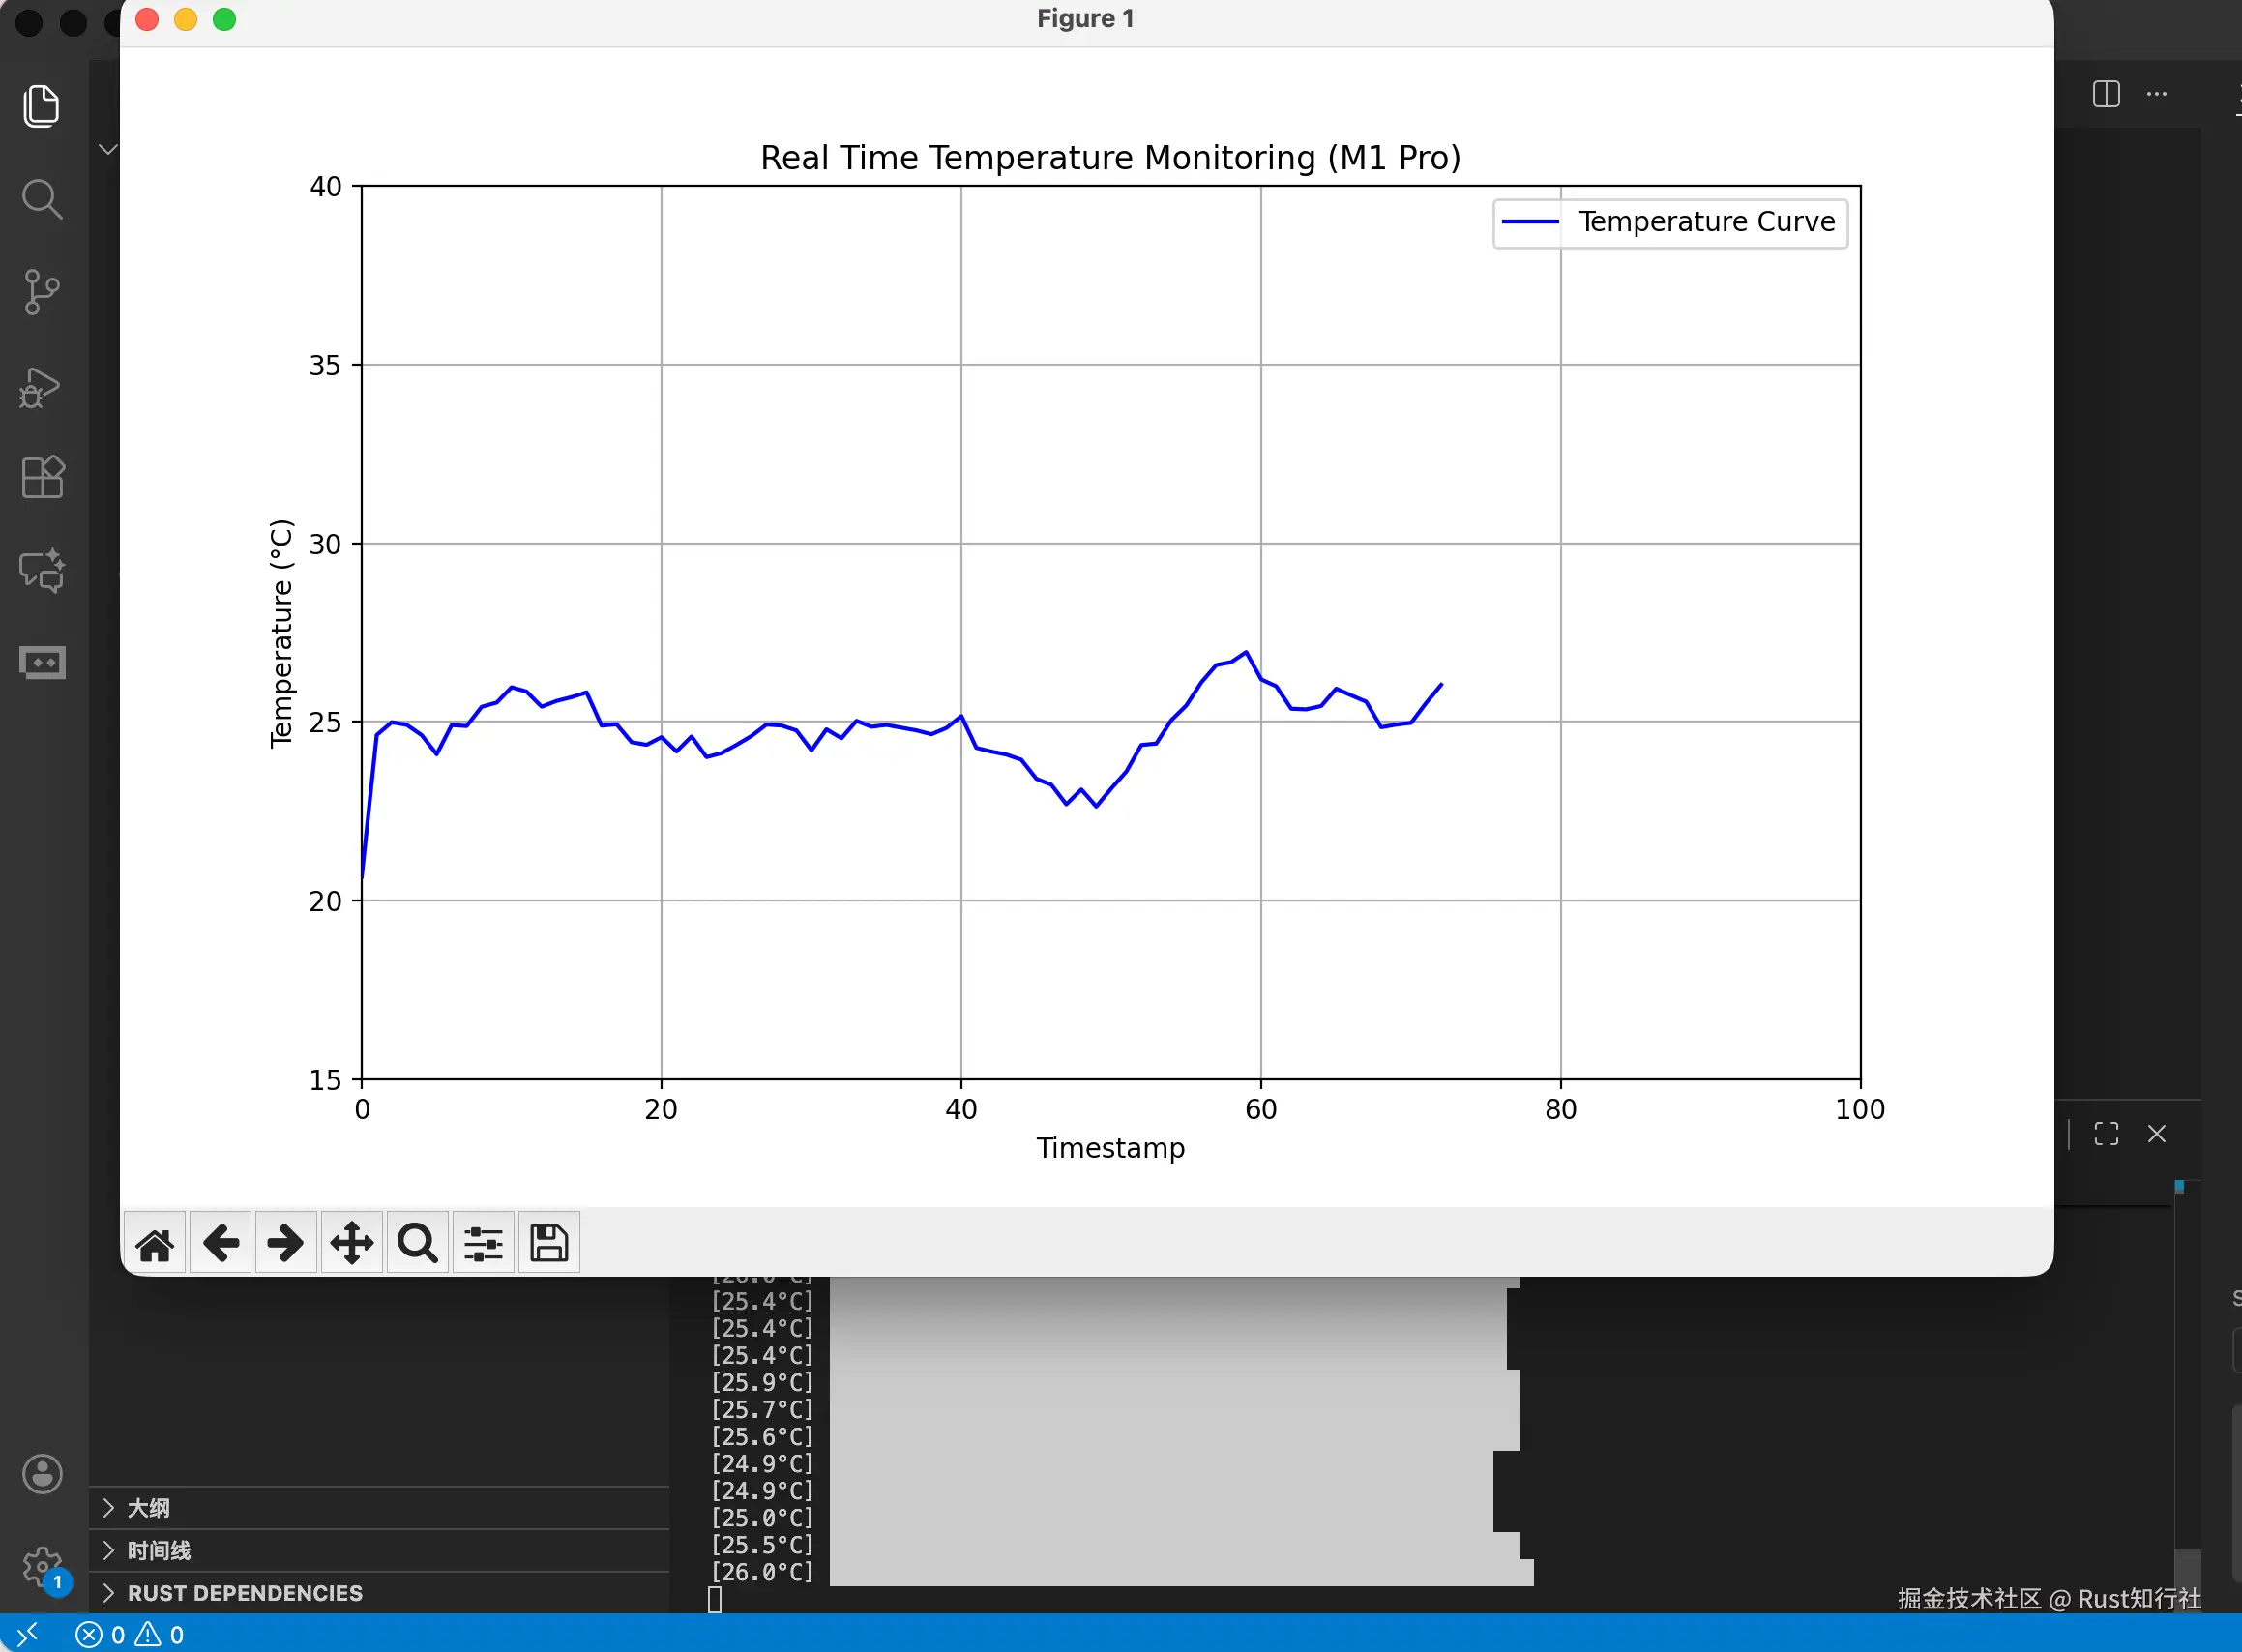2242x1652 pixels.
Task: Open the Run and Debug view
Action: [x=42, y=387]
